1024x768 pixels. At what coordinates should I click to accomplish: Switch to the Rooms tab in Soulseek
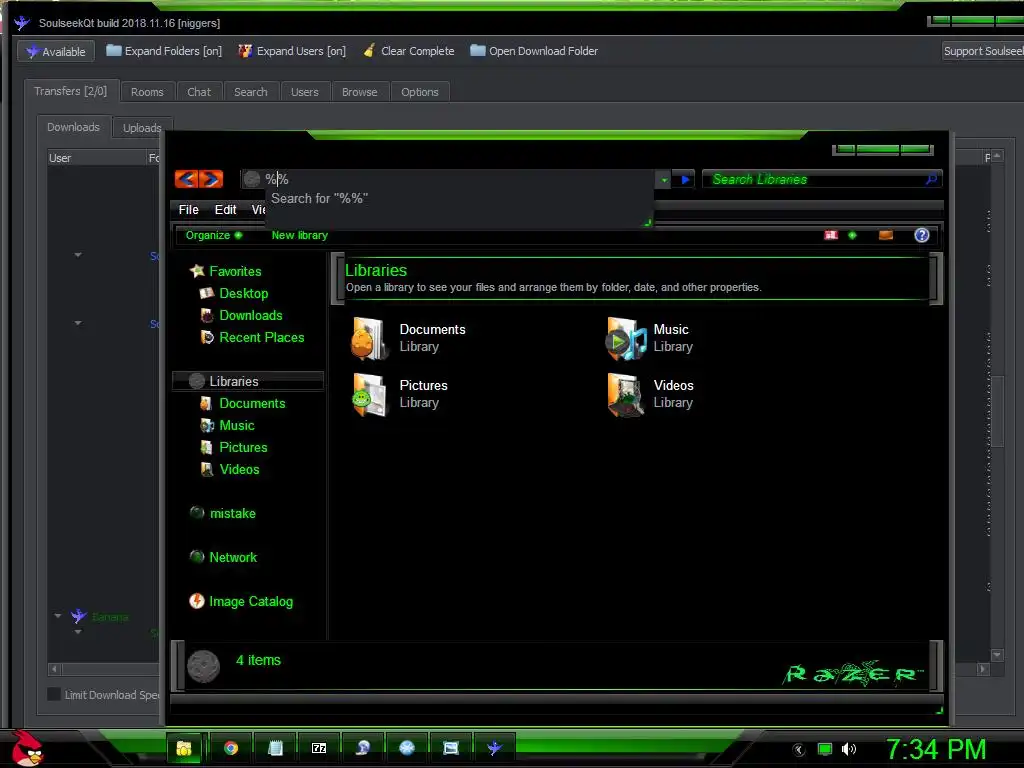pos(147,92)
